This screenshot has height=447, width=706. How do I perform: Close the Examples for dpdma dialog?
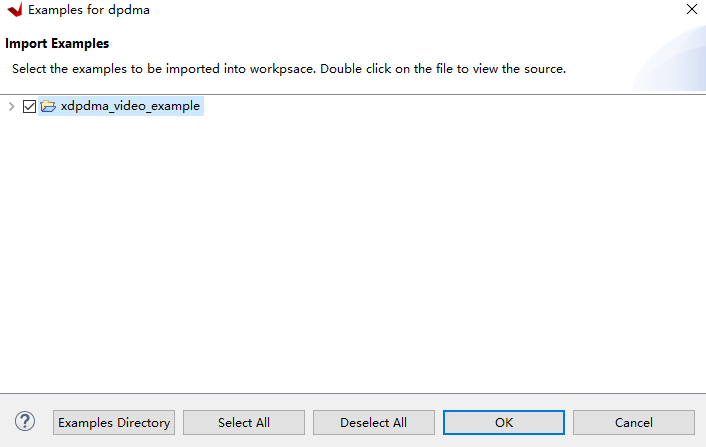(x=691, y=10)
